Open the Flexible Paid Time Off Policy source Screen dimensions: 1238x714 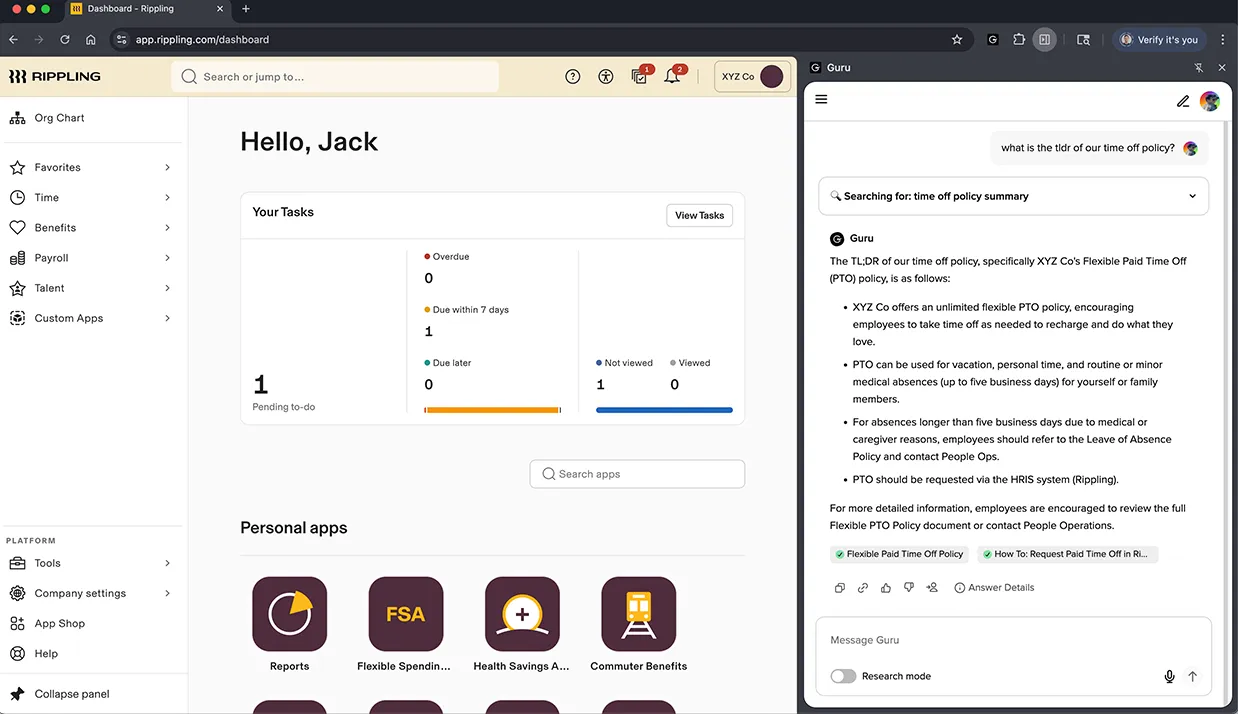(899, 554)
